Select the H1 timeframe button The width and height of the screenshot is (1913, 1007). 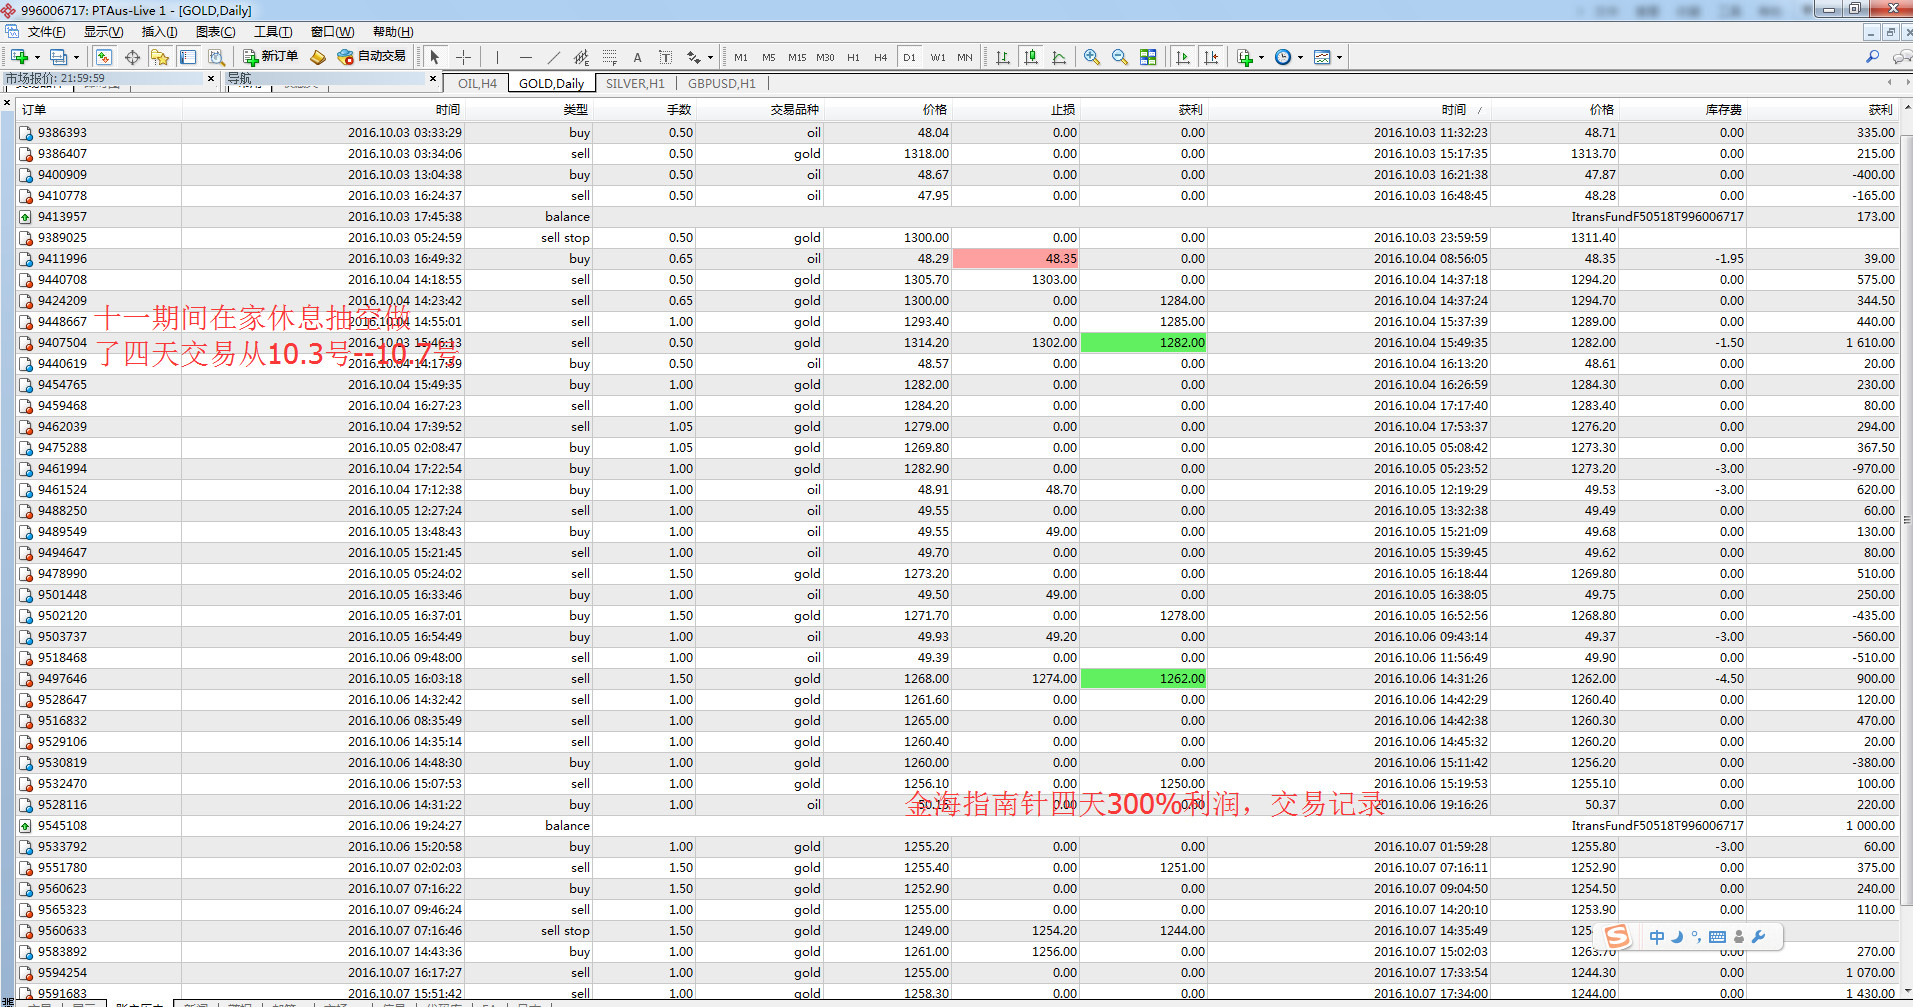pyautogui.click(x=853, y=57)
